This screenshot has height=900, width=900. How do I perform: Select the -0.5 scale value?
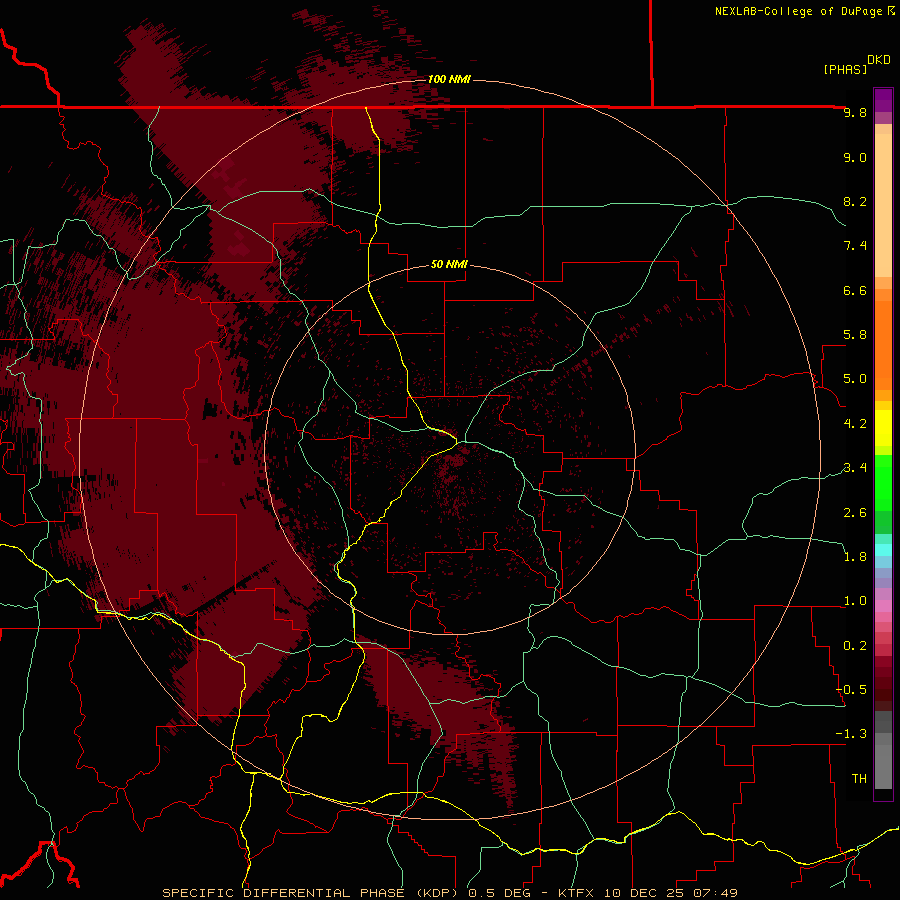pyautogui.click(x=851, y=690)
